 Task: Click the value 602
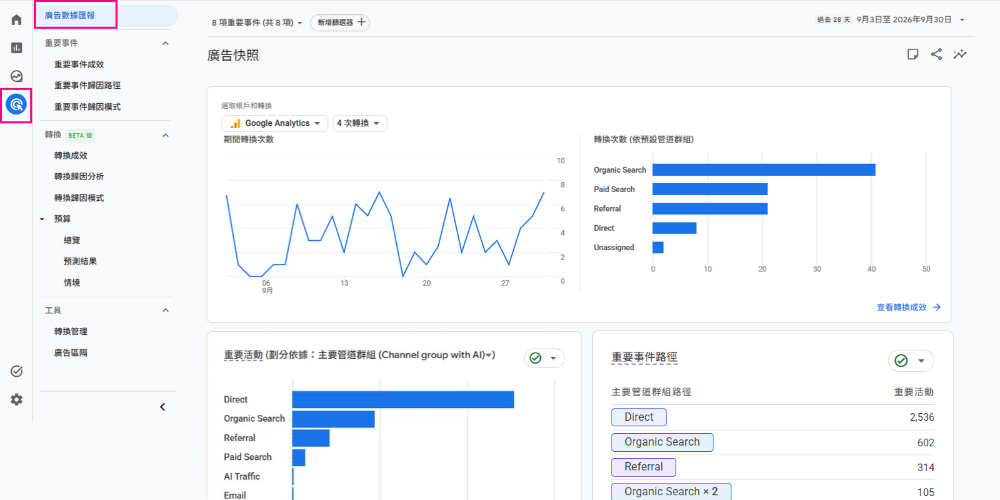tap(926, 443)
